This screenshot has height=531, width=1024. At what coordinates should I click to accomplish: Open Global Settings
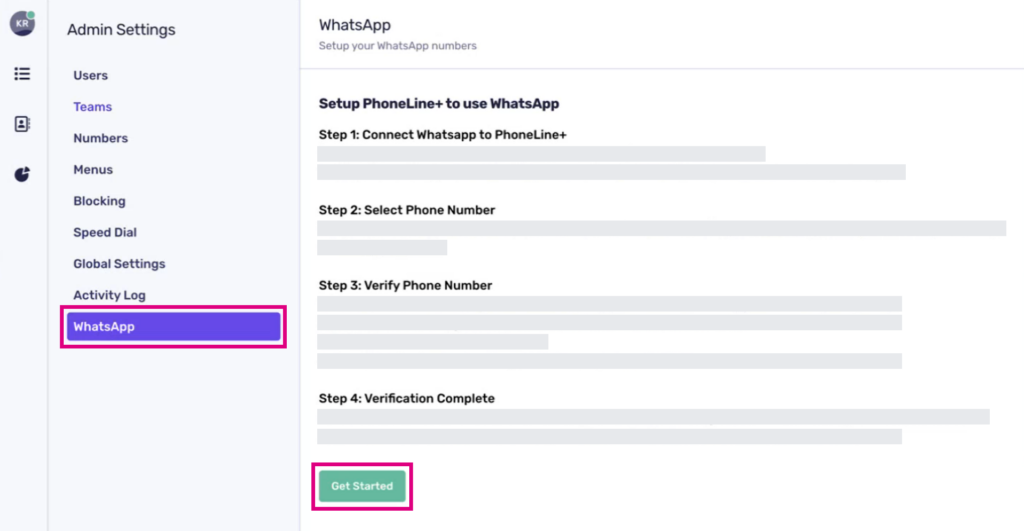[x=119, y=264]
